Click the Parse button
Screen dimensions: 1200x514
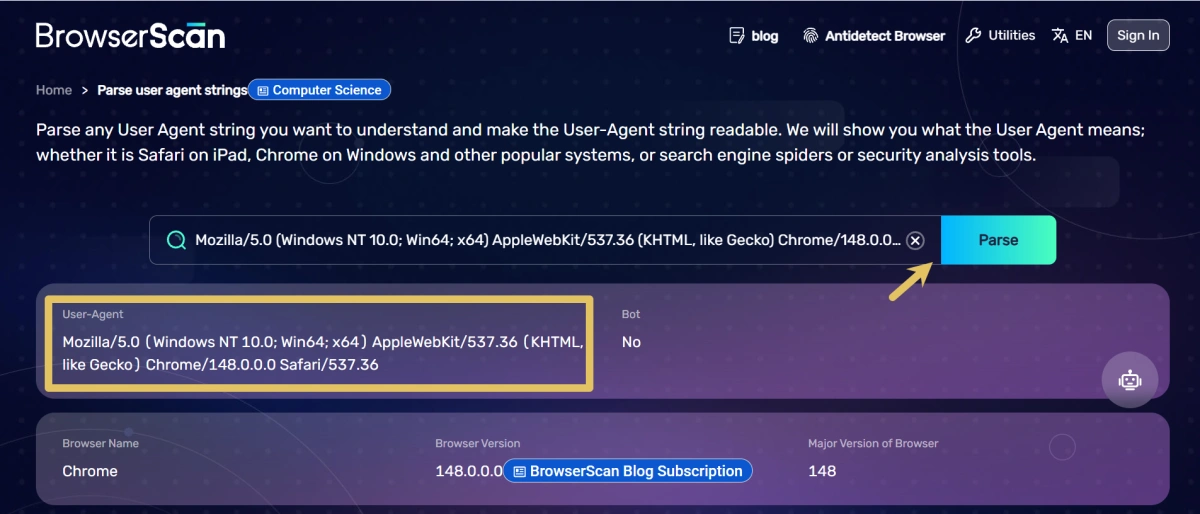[998, 240]
